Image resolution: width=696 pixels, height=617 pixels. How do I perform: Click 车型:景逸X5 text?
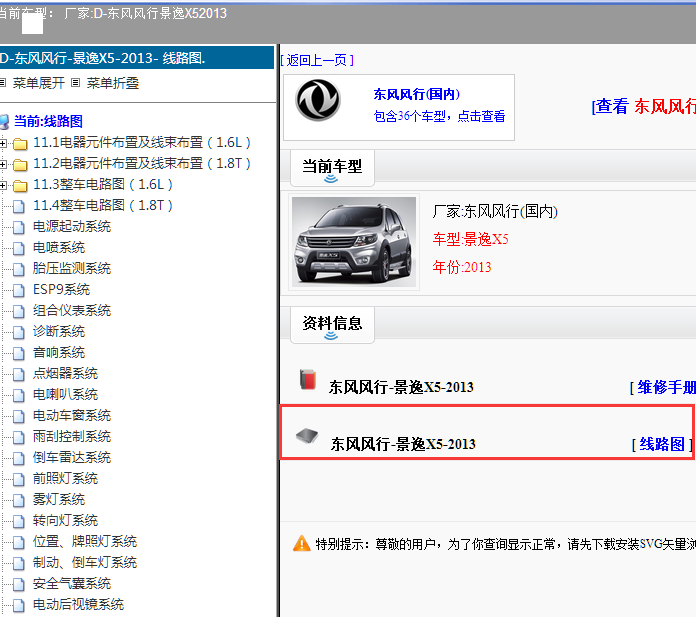(471, 240)
